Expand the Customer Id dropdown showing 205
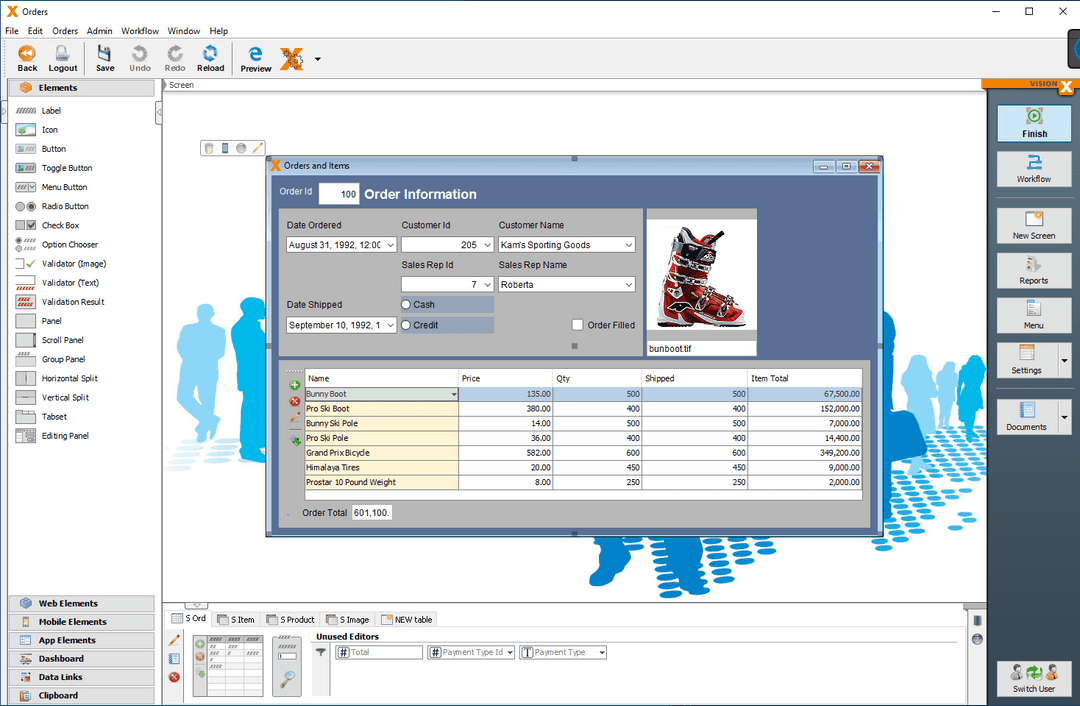 click(488, 244)
